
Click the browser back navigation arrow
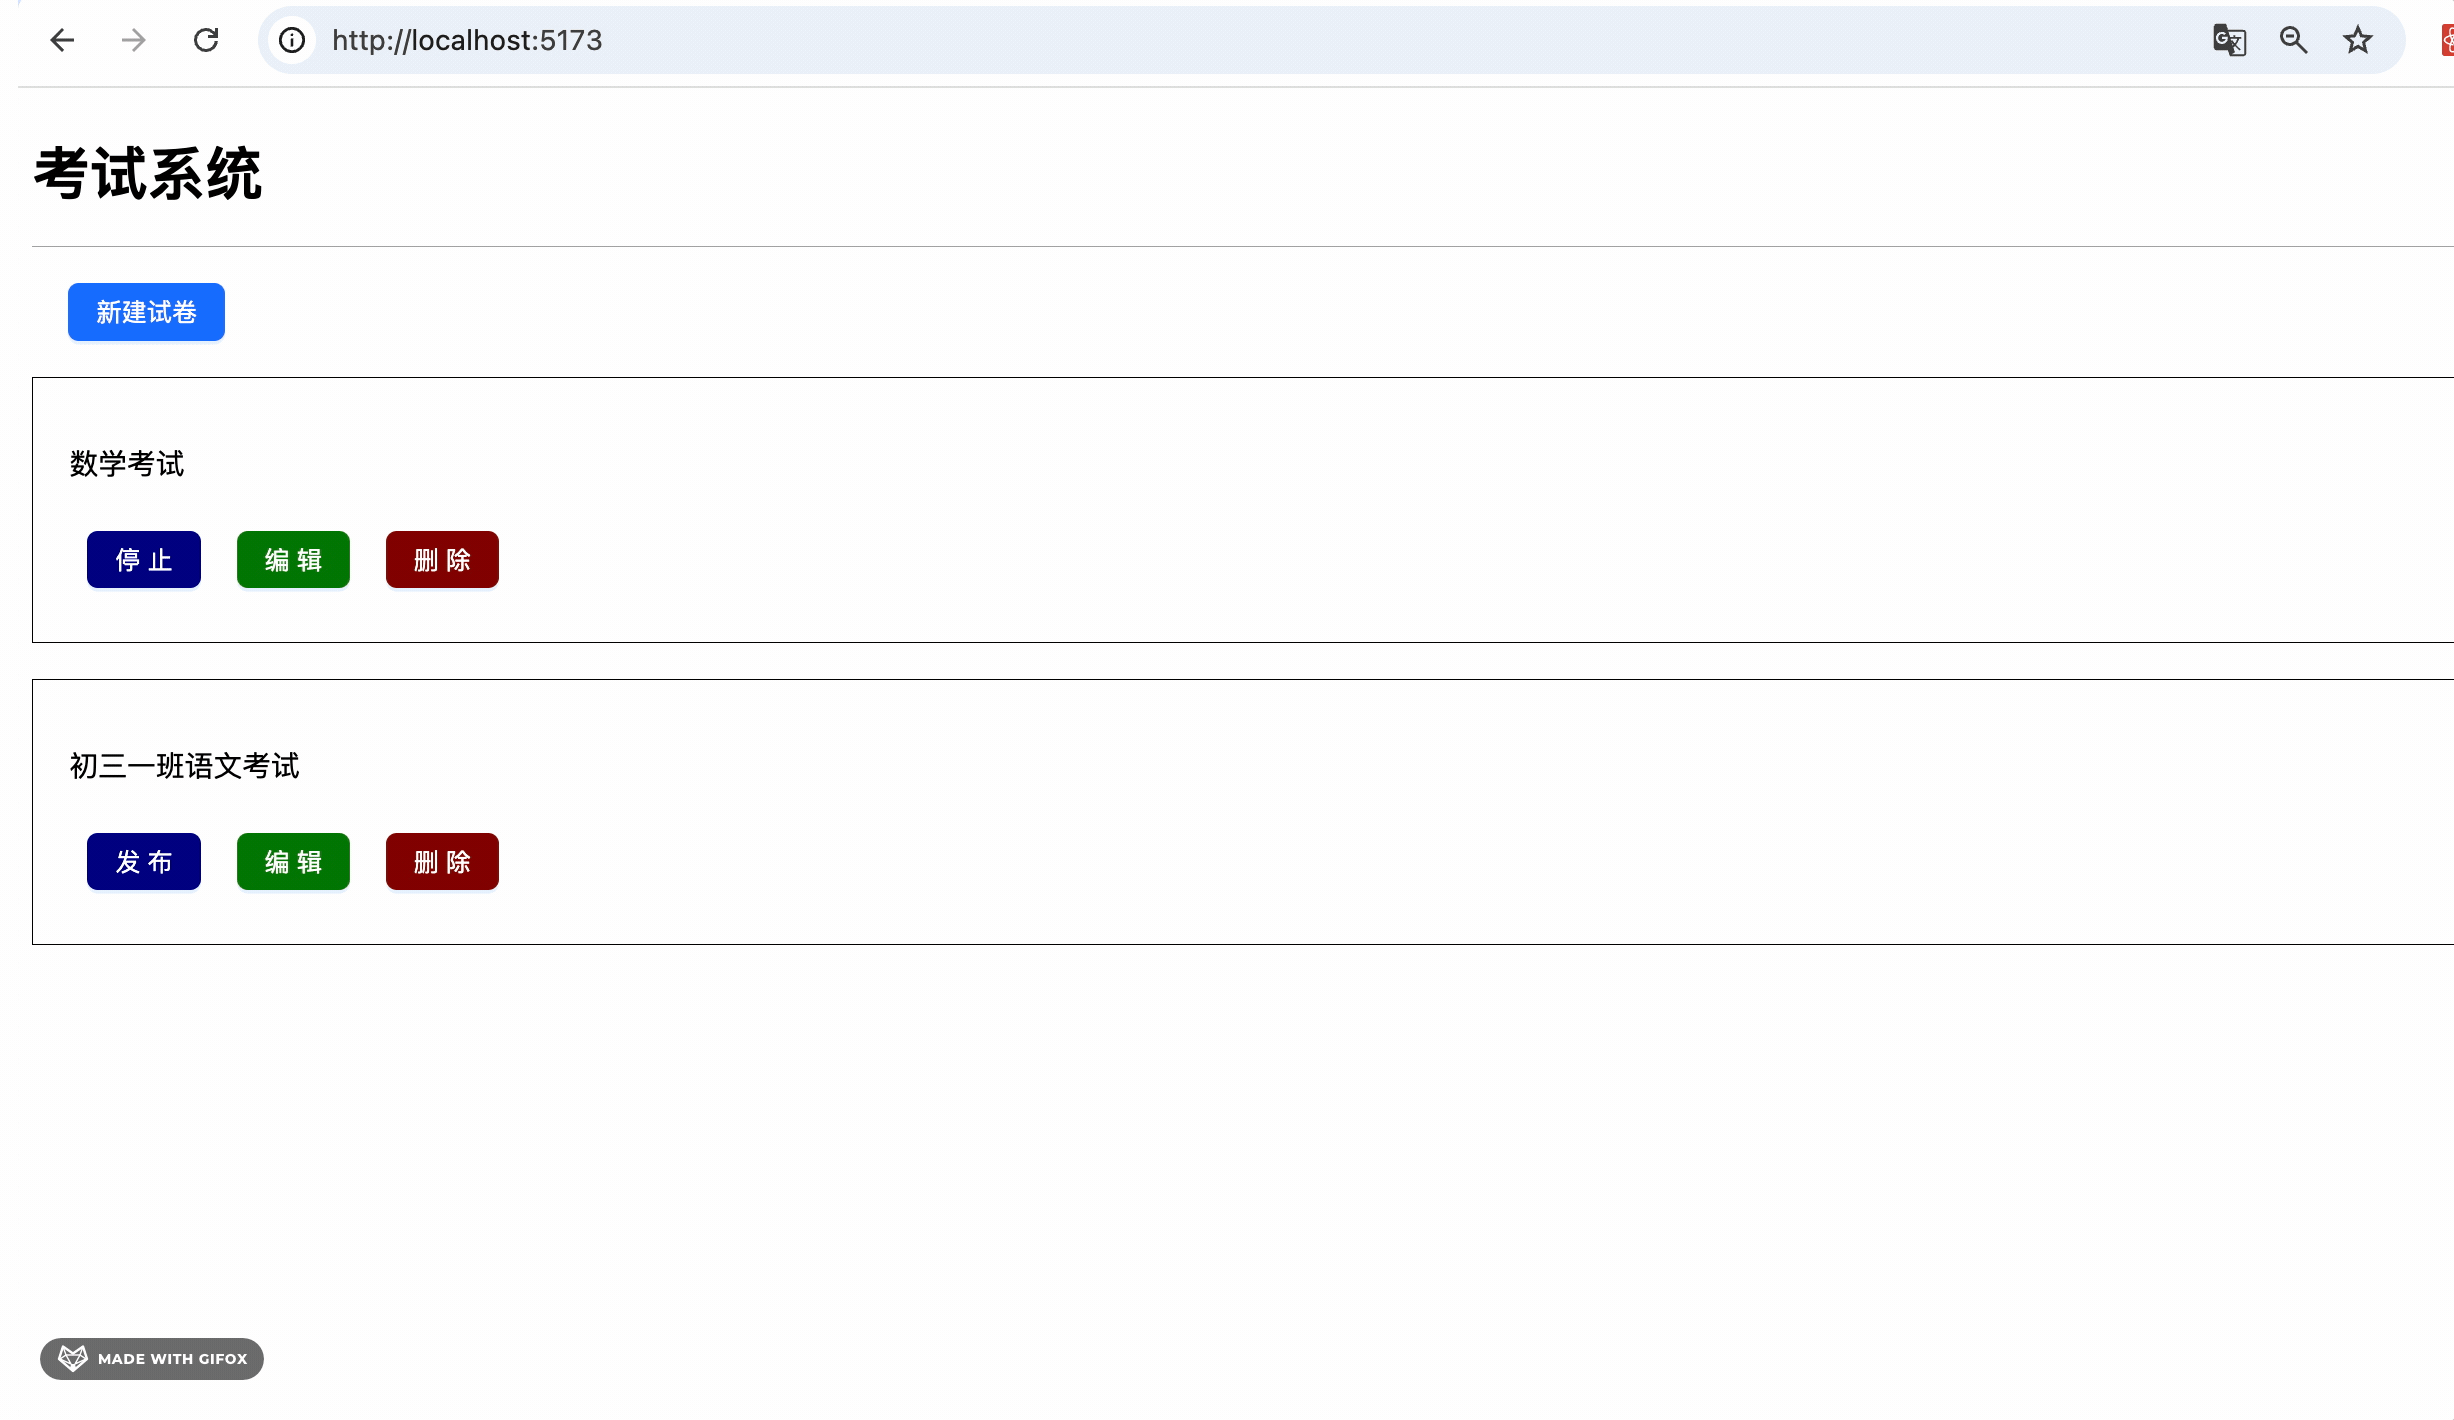click(x=62, y=40)
